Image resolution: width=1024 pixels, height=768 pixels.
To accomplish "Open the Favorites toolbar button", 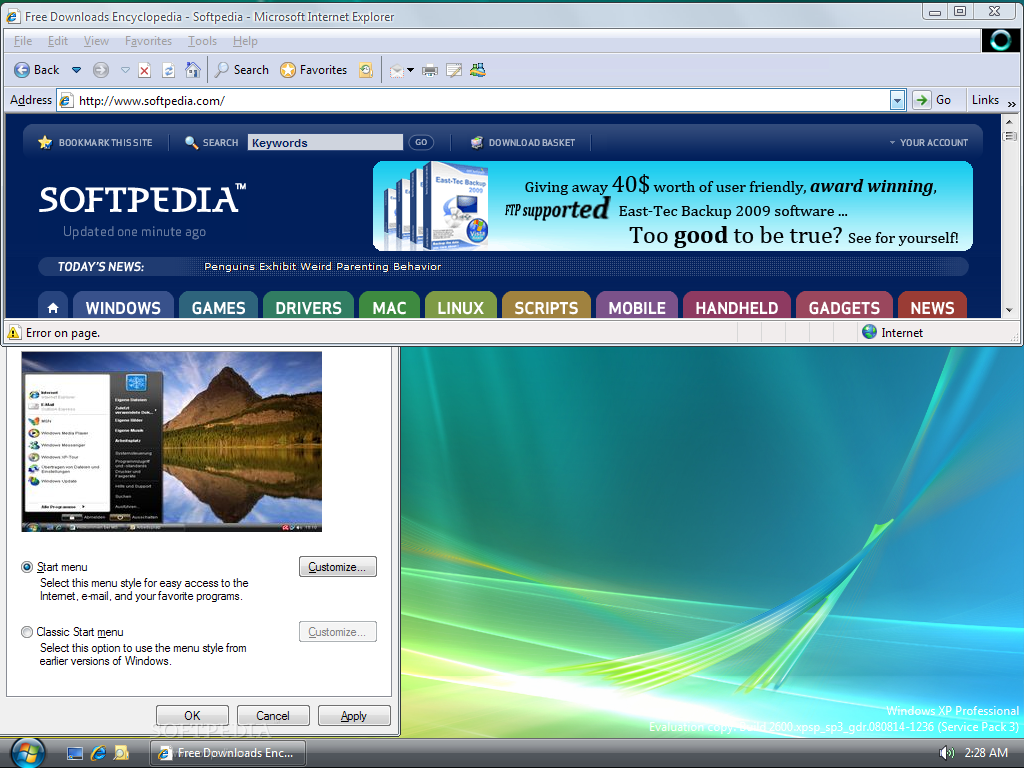I will 313,70.
